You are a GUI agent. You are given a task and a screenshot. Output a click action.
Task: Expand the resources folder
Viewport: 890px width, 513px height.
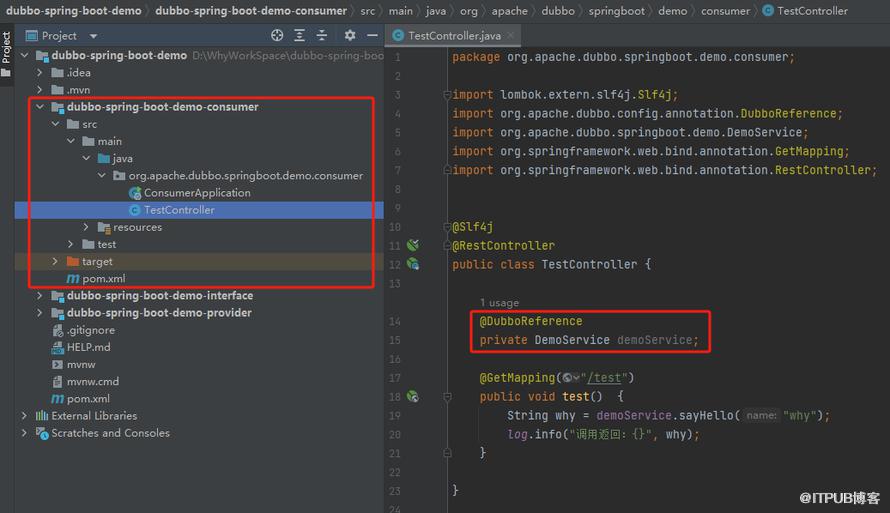click(86, 227)
